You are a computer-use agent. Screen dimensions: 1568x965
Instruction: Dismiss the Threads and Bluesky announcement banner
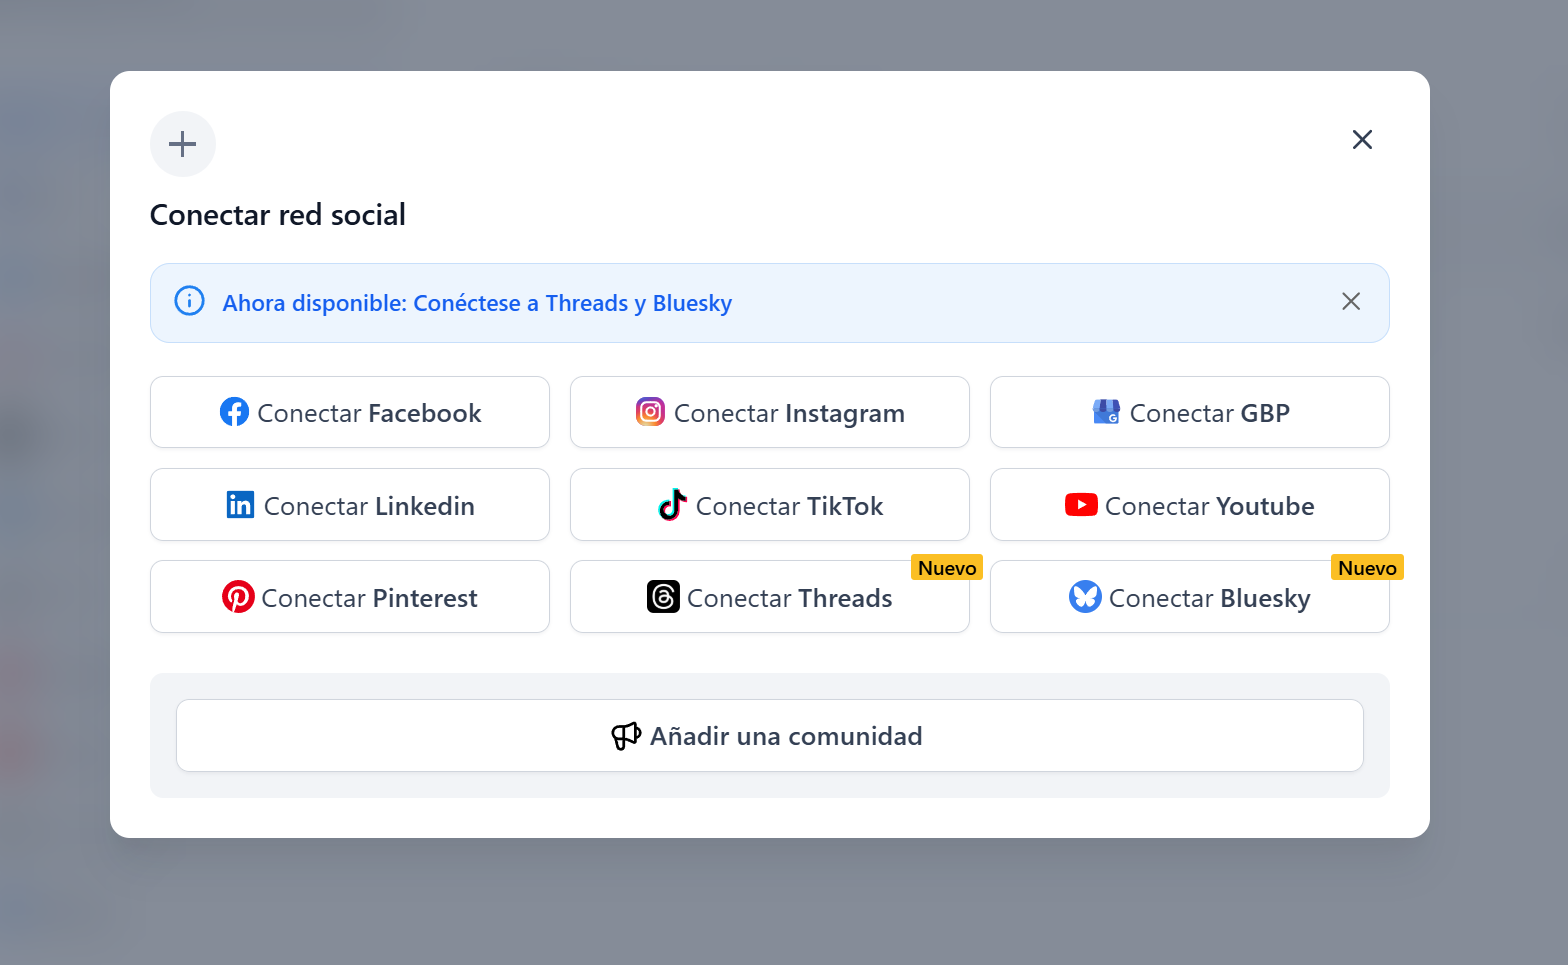[x=1351, y=302]
